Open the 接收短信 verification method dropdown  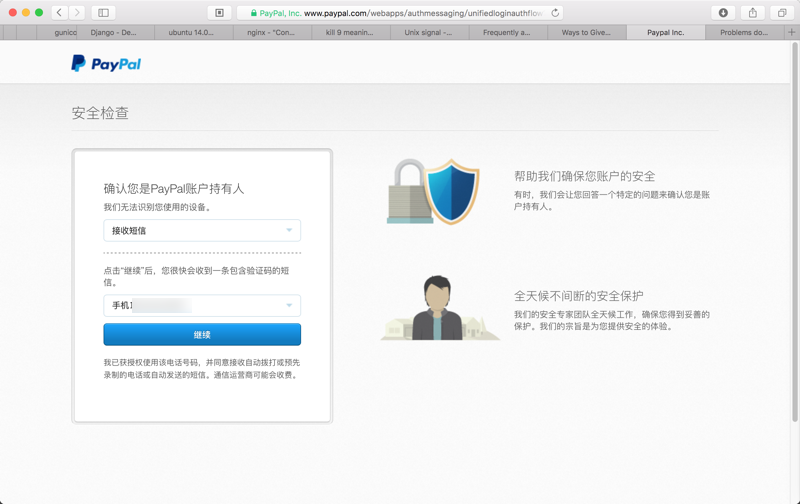click(x=202, y=231)
